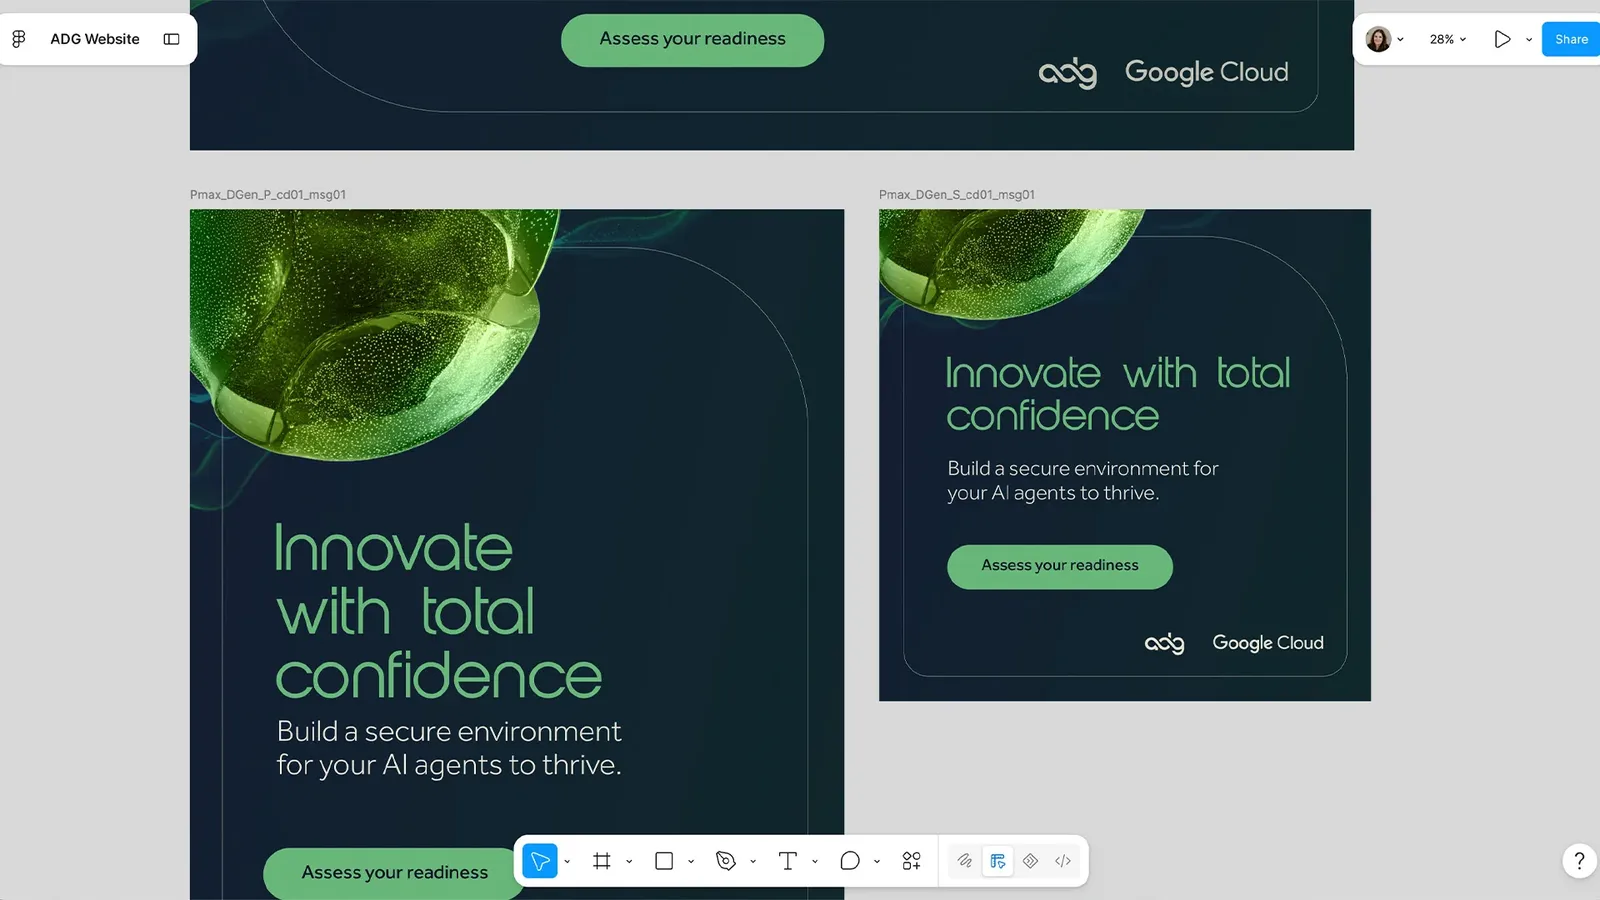Image resolution: width=1600 pixels, height=900 pixels.
Task: Expand the Text tool options chevron
Action: click(x=815, y=862)
